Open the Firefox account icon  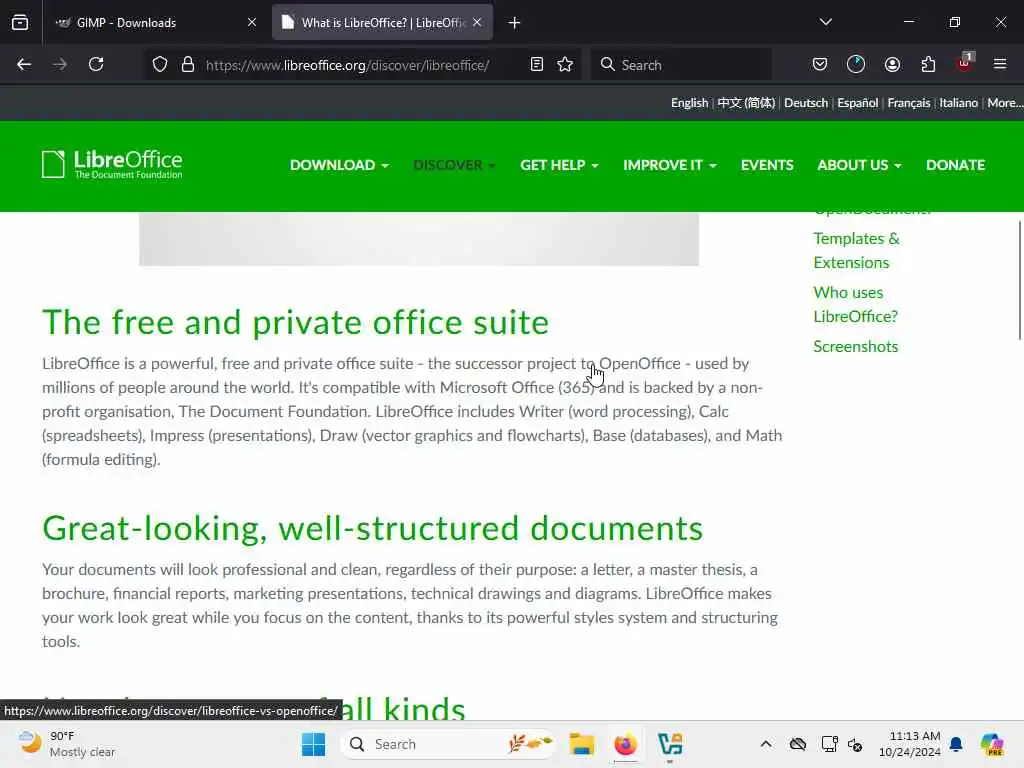(892, 64)
